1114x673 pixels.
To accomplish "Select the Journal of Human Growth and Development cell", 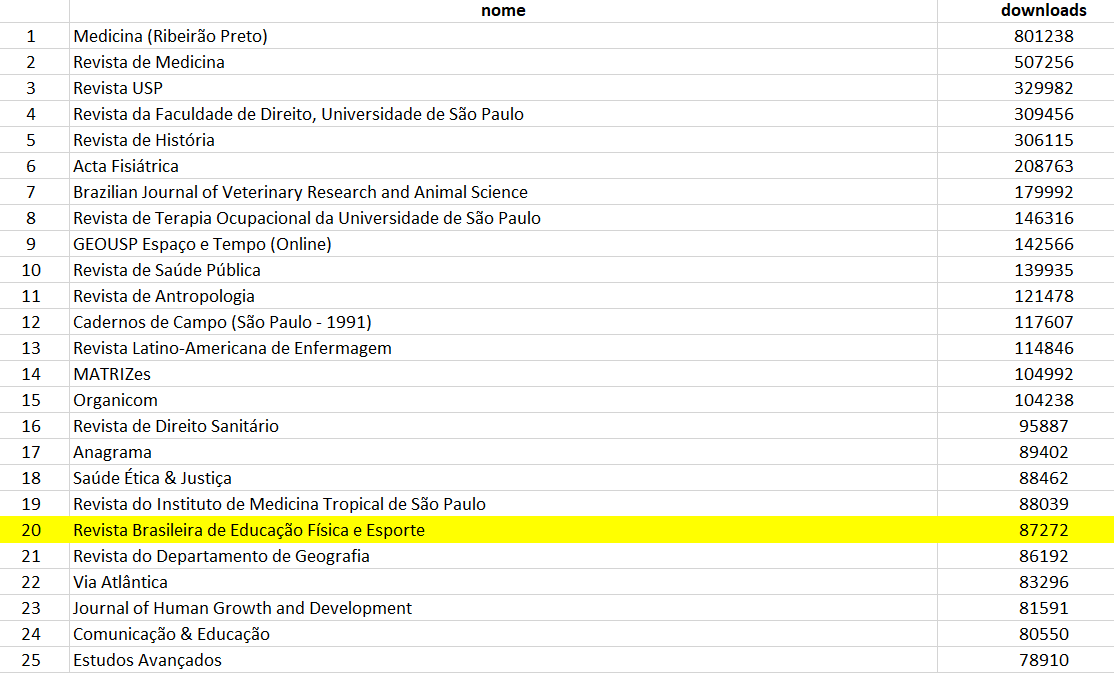I will [503, 608].
